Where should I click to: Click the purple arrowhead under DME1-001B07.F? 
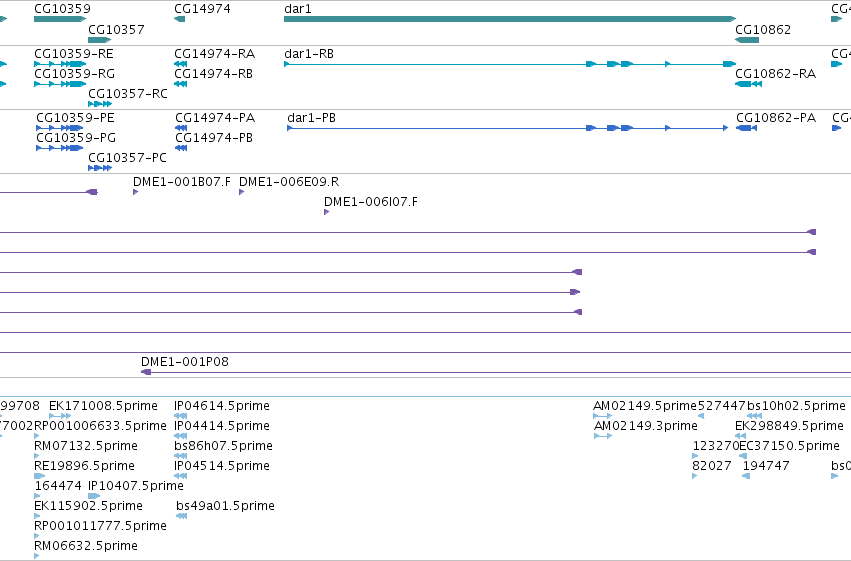coord(135,192)
